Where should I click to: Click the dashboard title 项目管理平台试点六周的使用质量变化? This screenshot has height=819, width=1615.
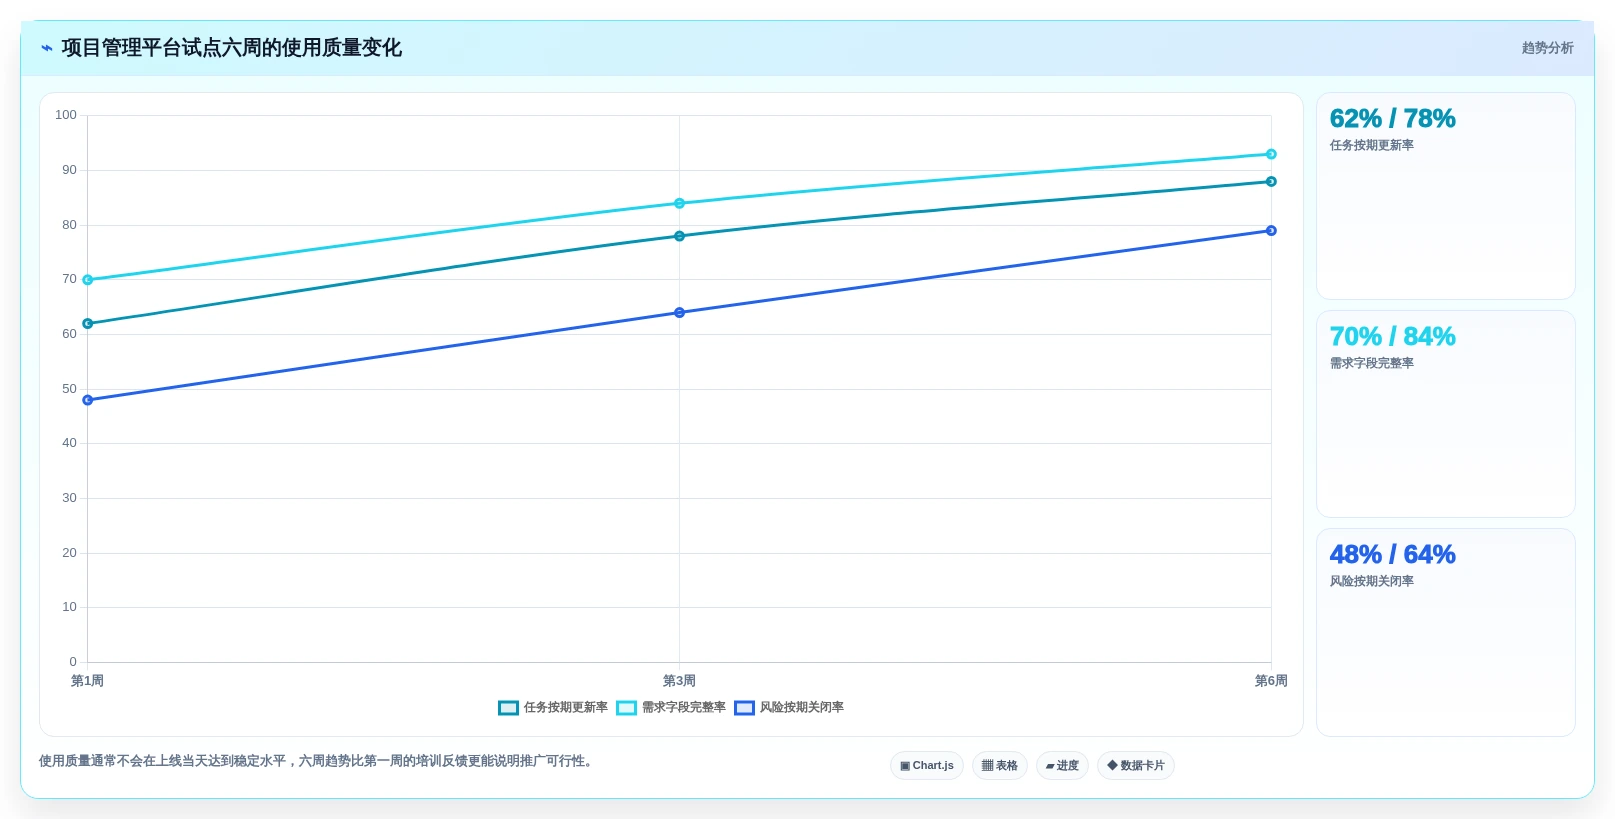(x=232, y=48)
